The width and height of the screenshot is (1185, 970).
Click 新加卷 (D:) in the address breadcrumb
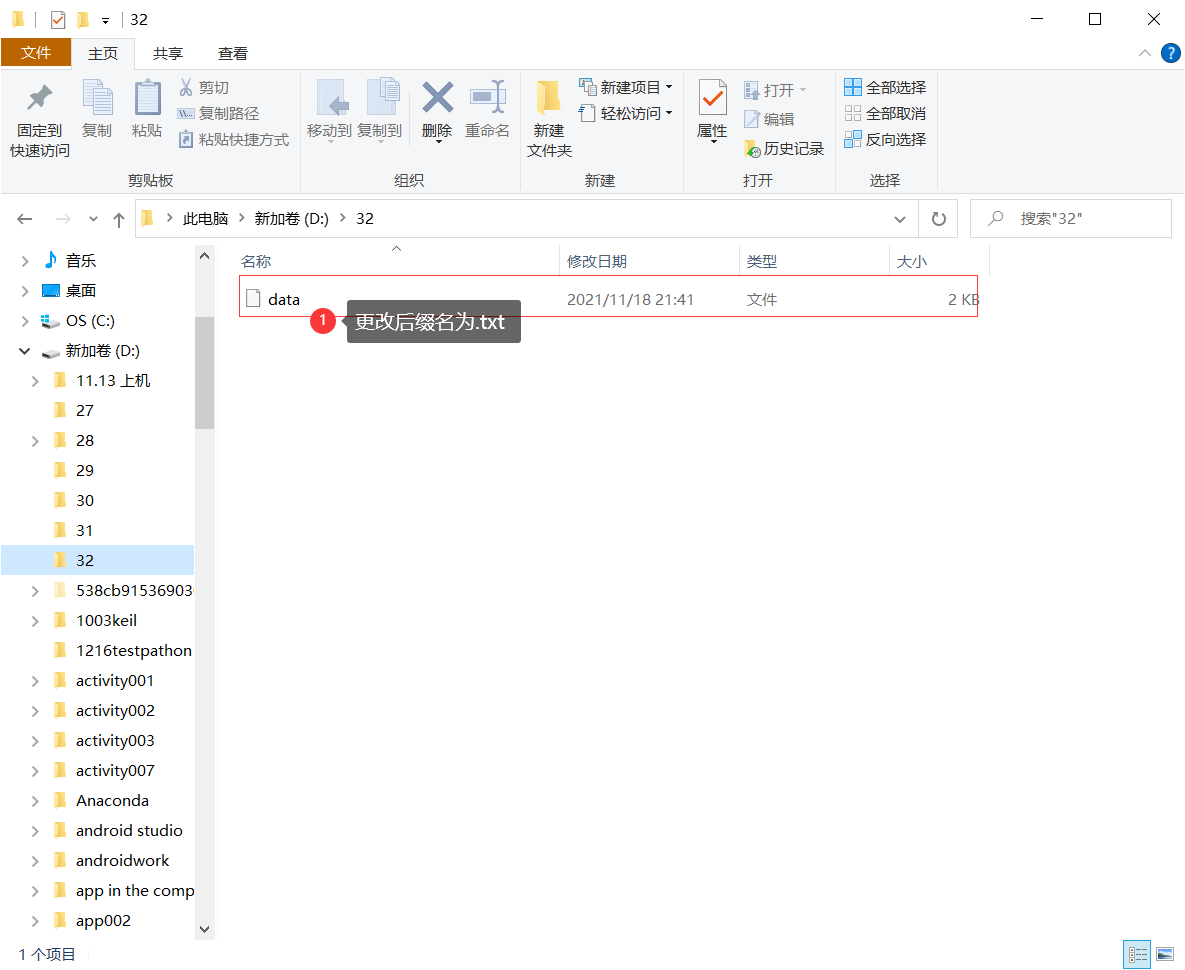pyautogui.click(x=292, y=218)
